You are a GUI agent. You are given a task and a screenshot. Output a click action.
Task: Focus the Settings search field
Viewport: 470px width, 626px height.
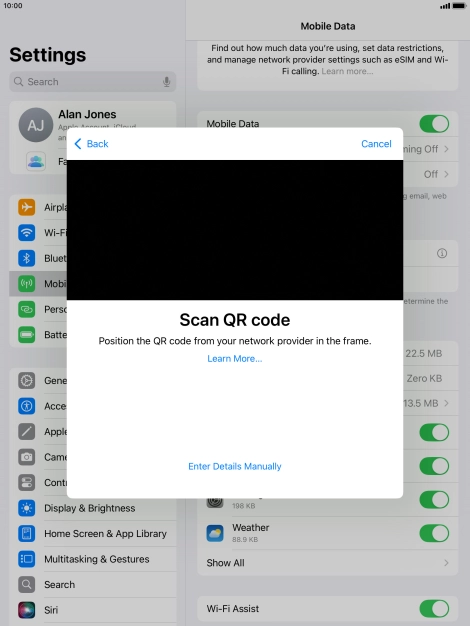[x=93, y=82]
